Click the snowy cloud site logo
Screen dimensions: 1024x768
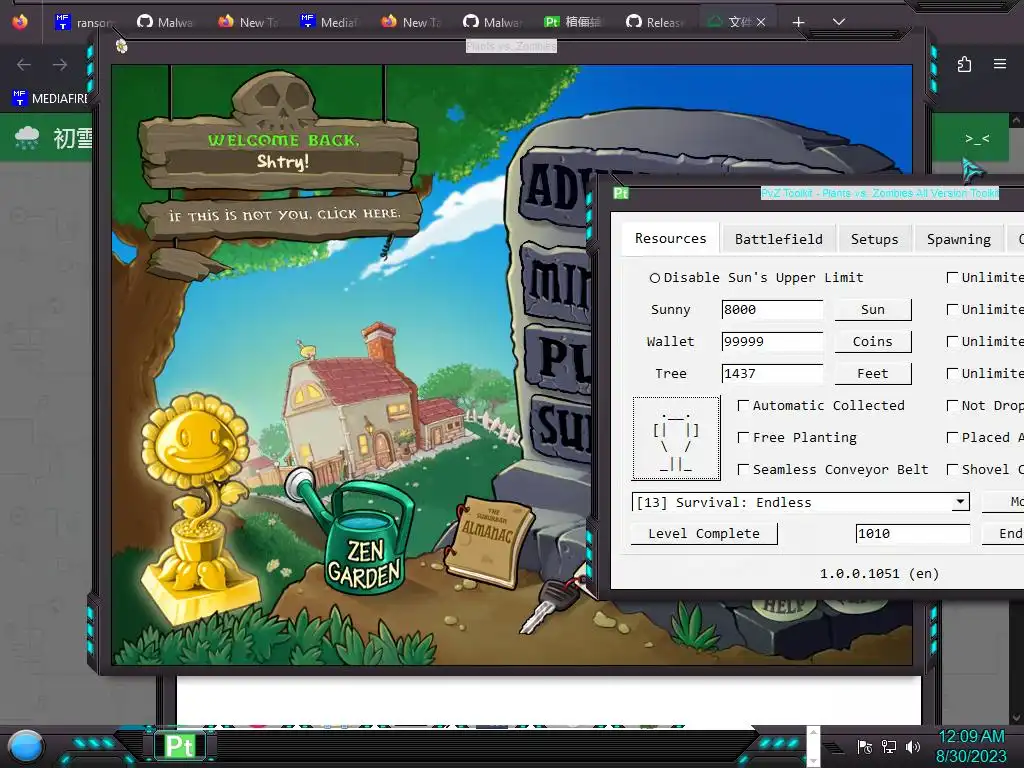27,138
